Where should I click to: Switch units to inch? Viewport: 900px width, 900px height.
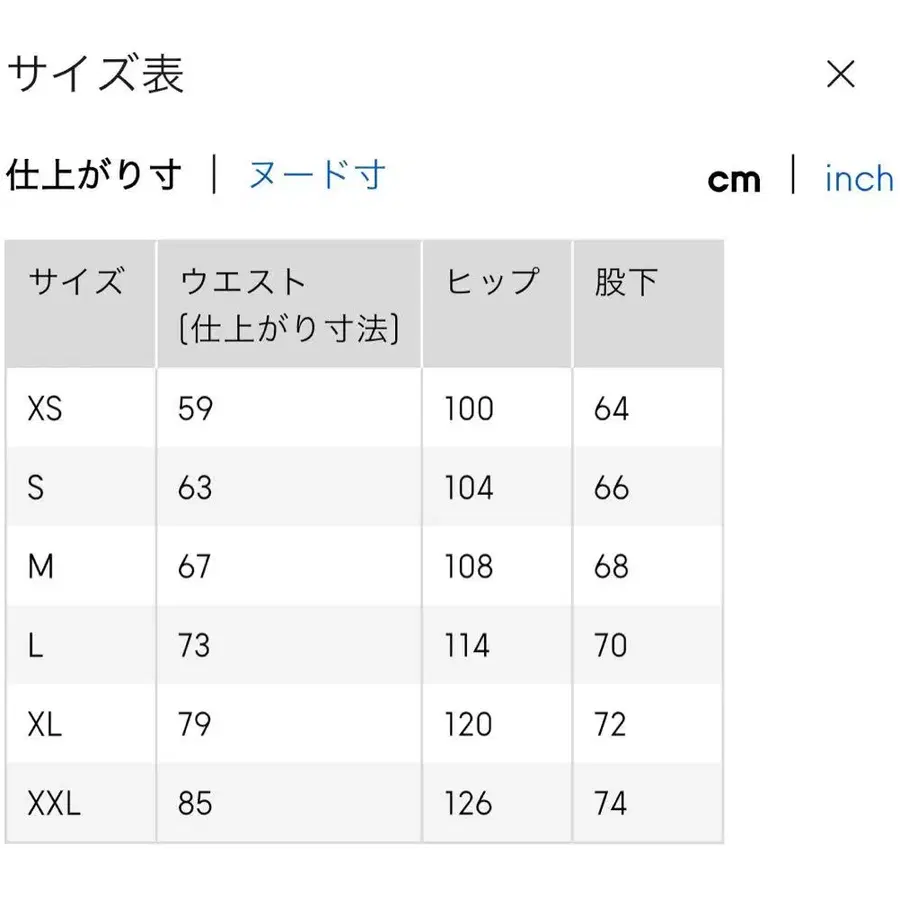coord(858,178)
